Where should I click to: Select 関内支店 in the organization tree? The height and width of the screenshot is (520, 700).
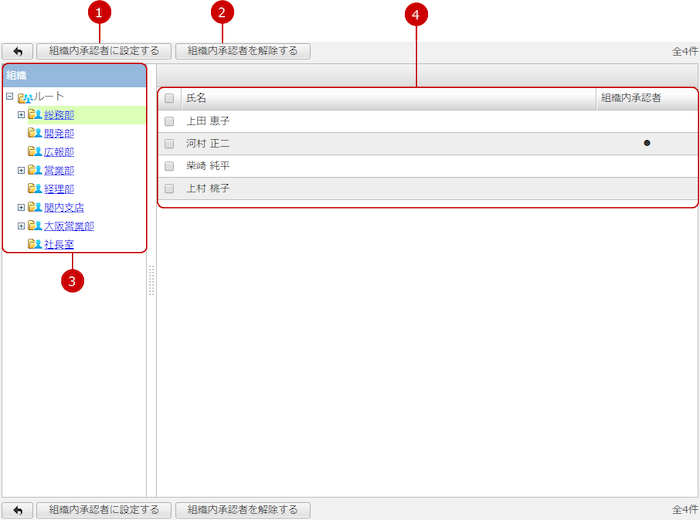click(x=64, y=208)
